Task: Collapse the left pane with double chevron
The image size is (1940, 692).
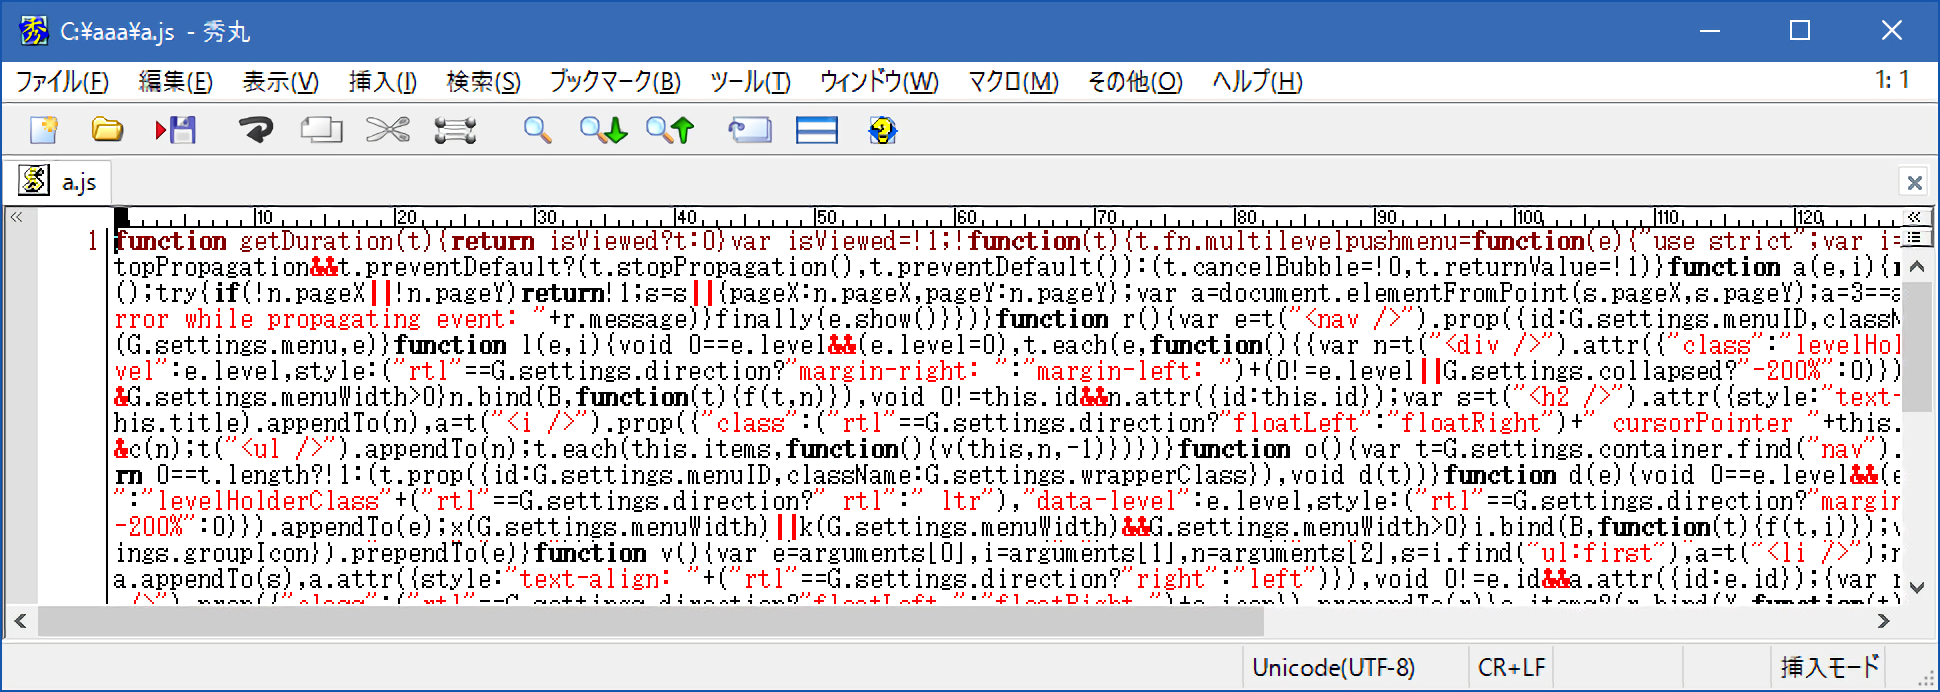Action: tap(16, 217)
